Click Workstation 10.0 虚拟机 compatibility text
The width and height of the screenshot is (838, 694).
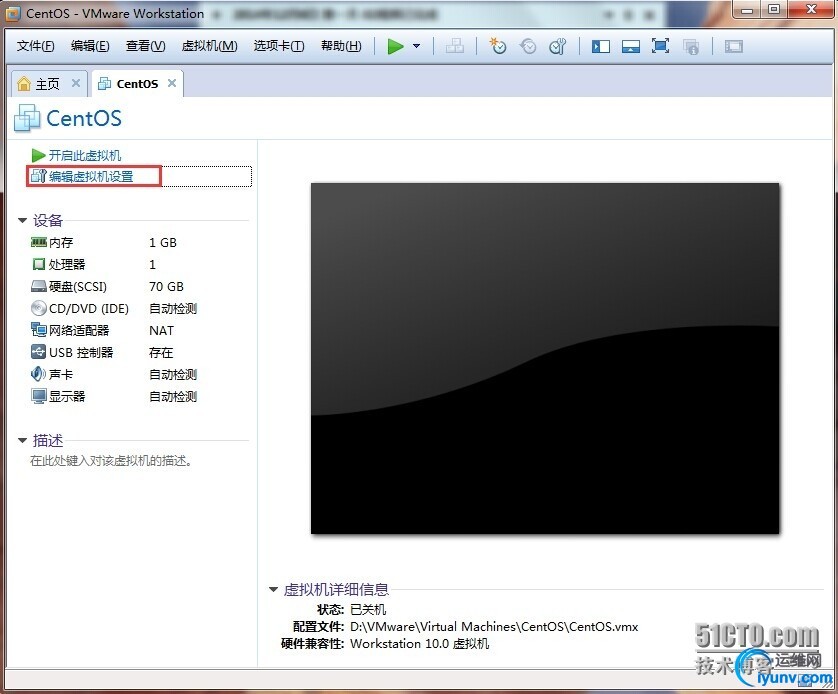420,644
